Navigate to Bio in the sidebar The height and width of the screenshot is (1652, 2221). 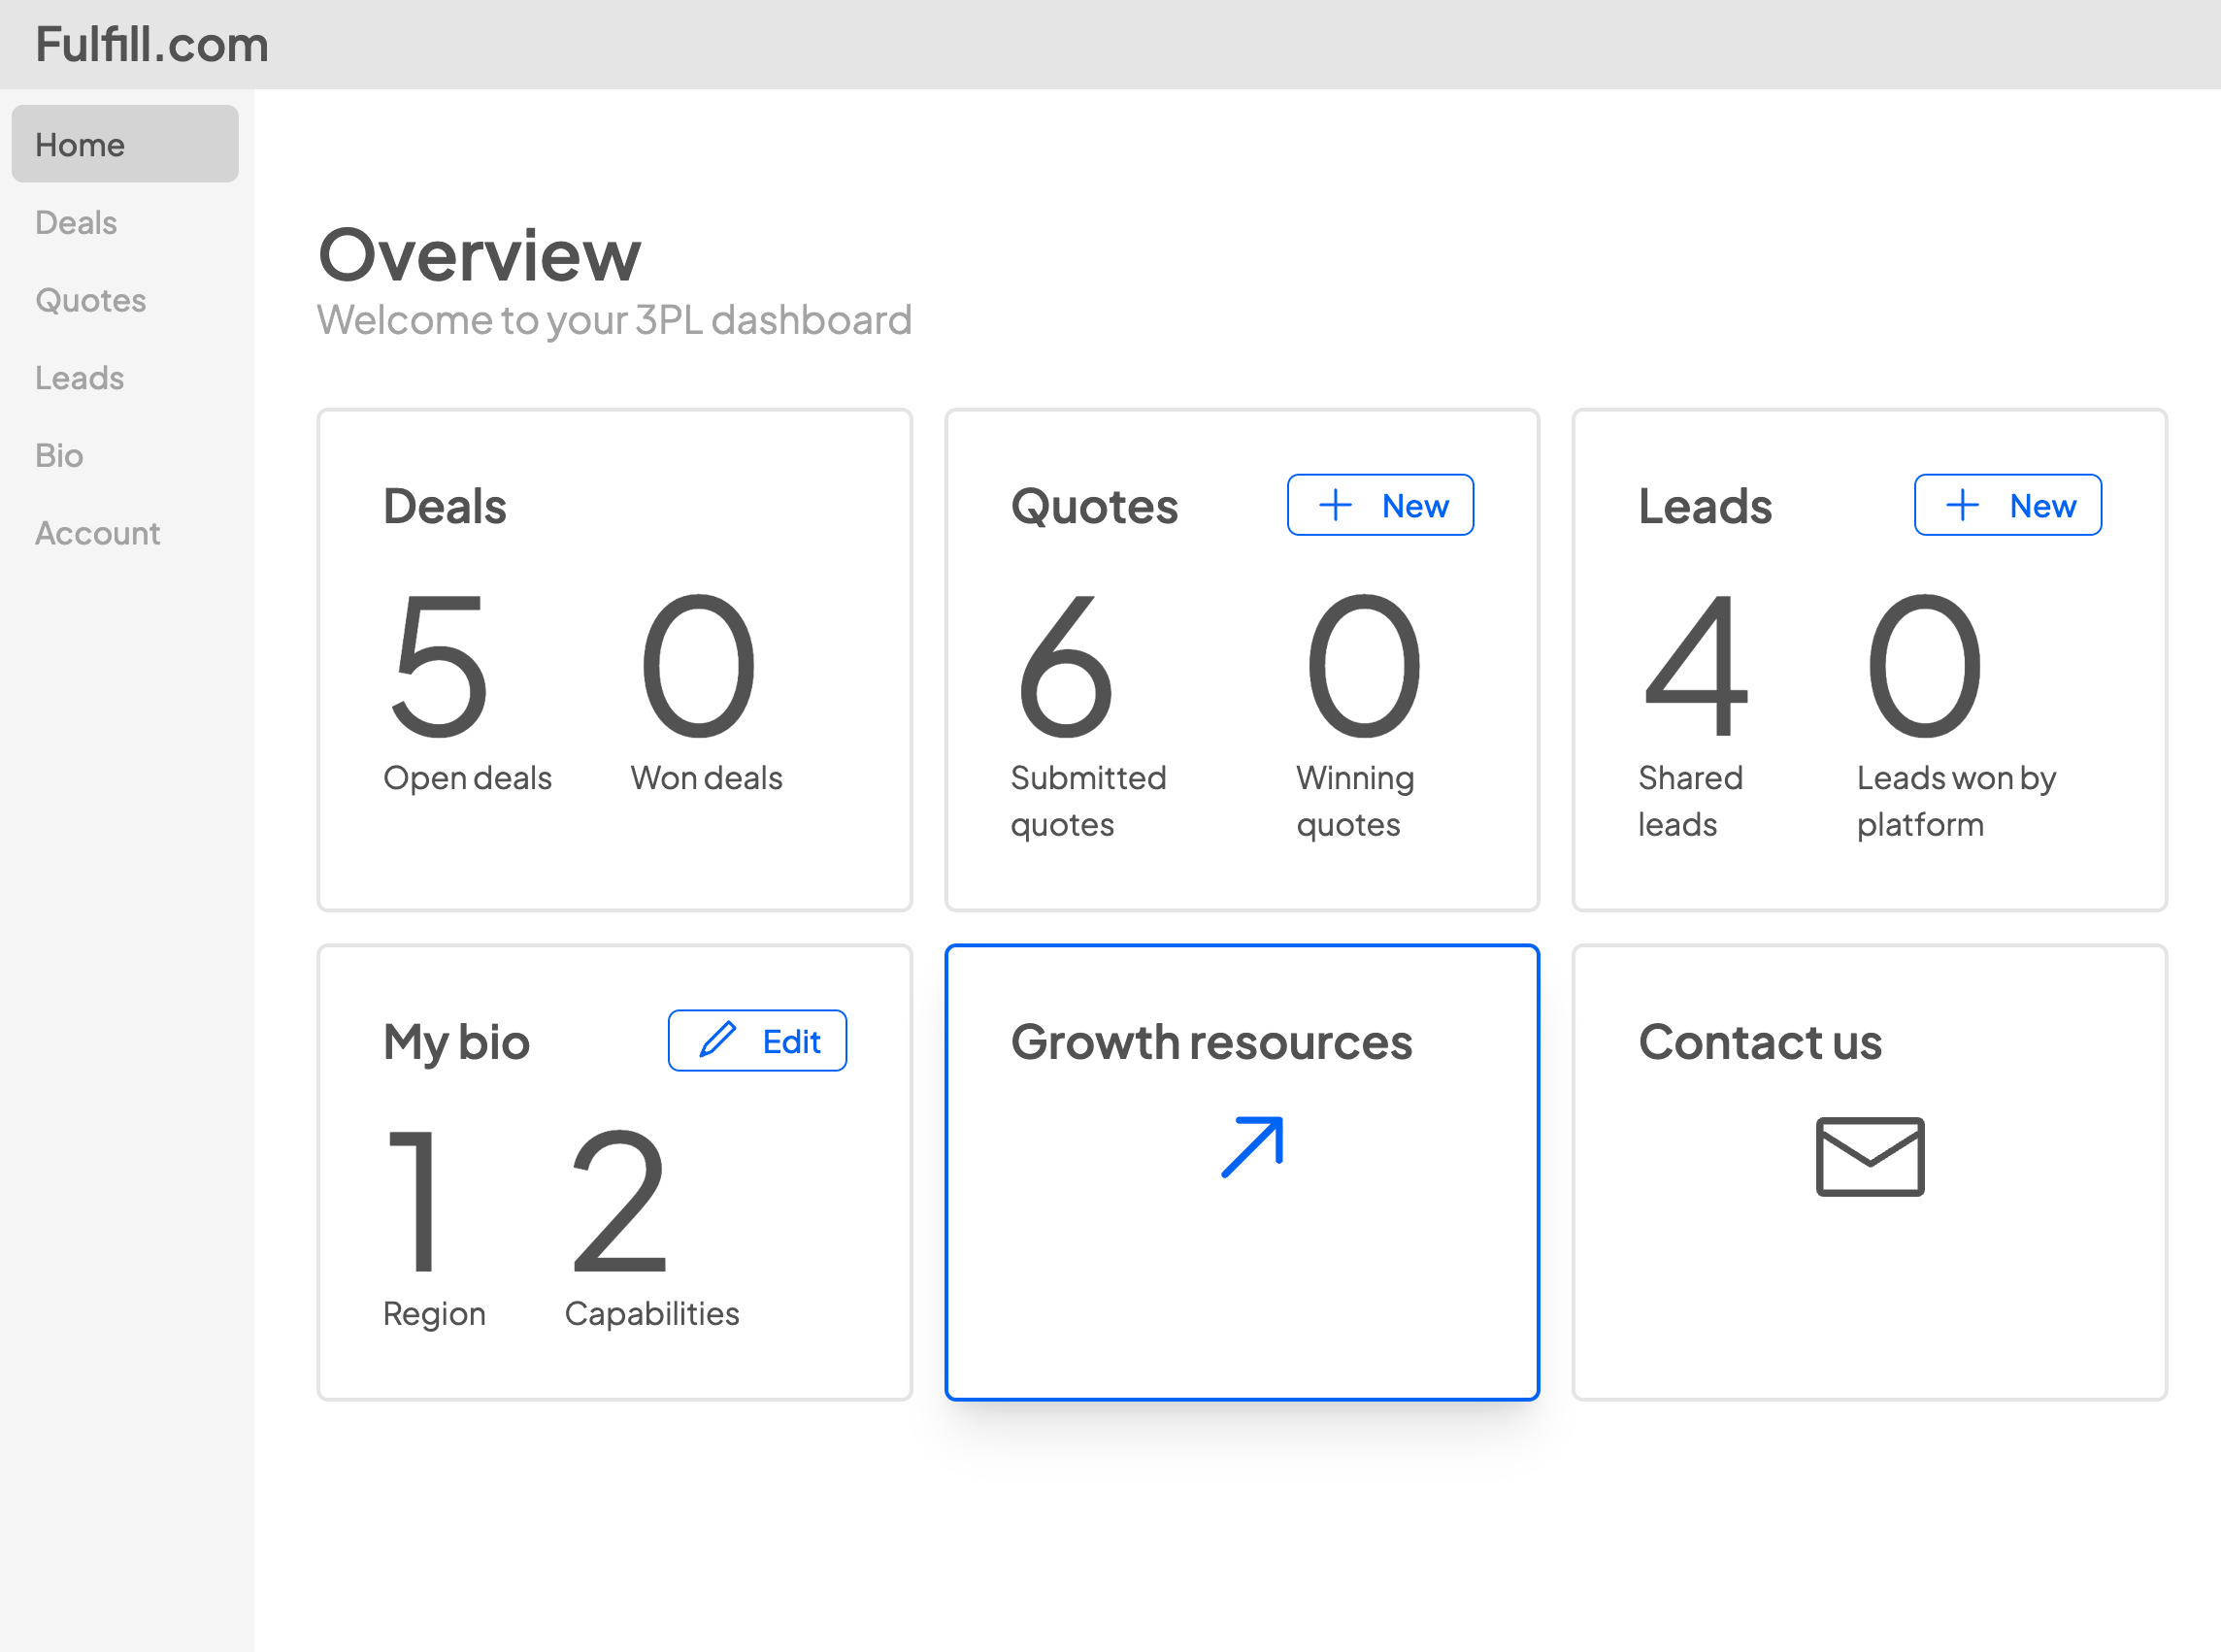[59, 455]
